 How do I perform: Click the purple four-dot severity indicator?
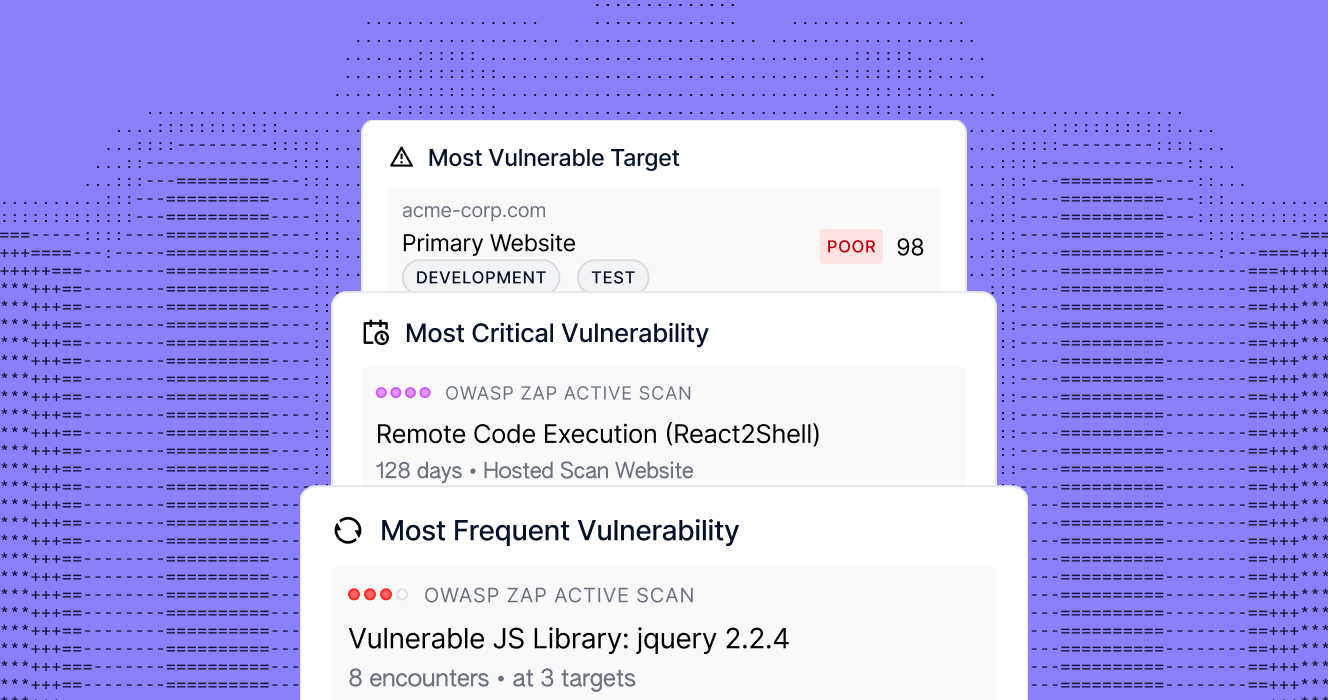(x=403, y=393)
